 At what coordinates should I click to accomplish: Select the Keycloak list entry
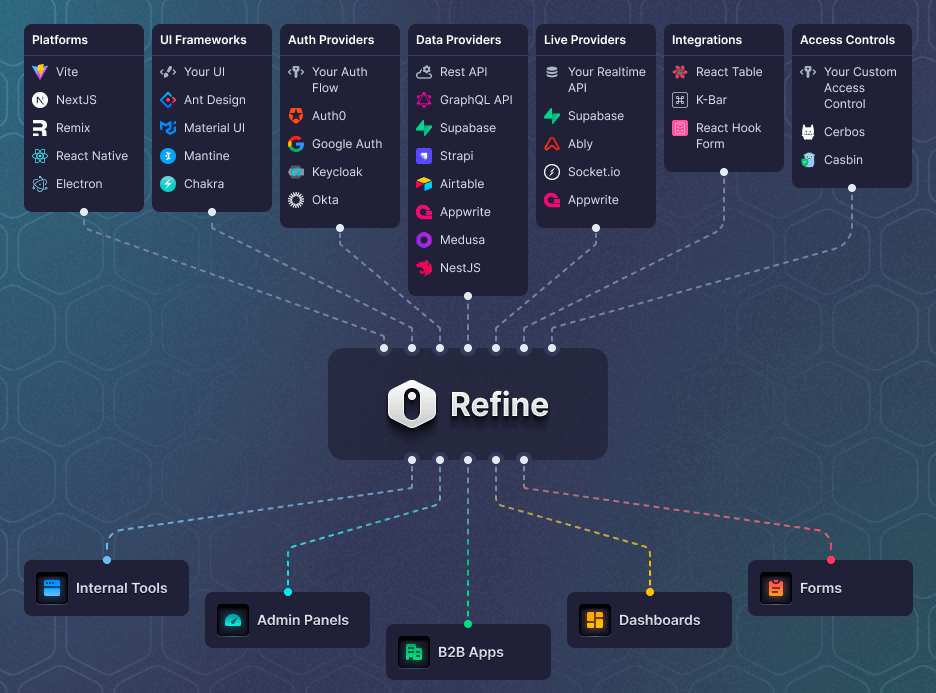click(x=337, y=172)
